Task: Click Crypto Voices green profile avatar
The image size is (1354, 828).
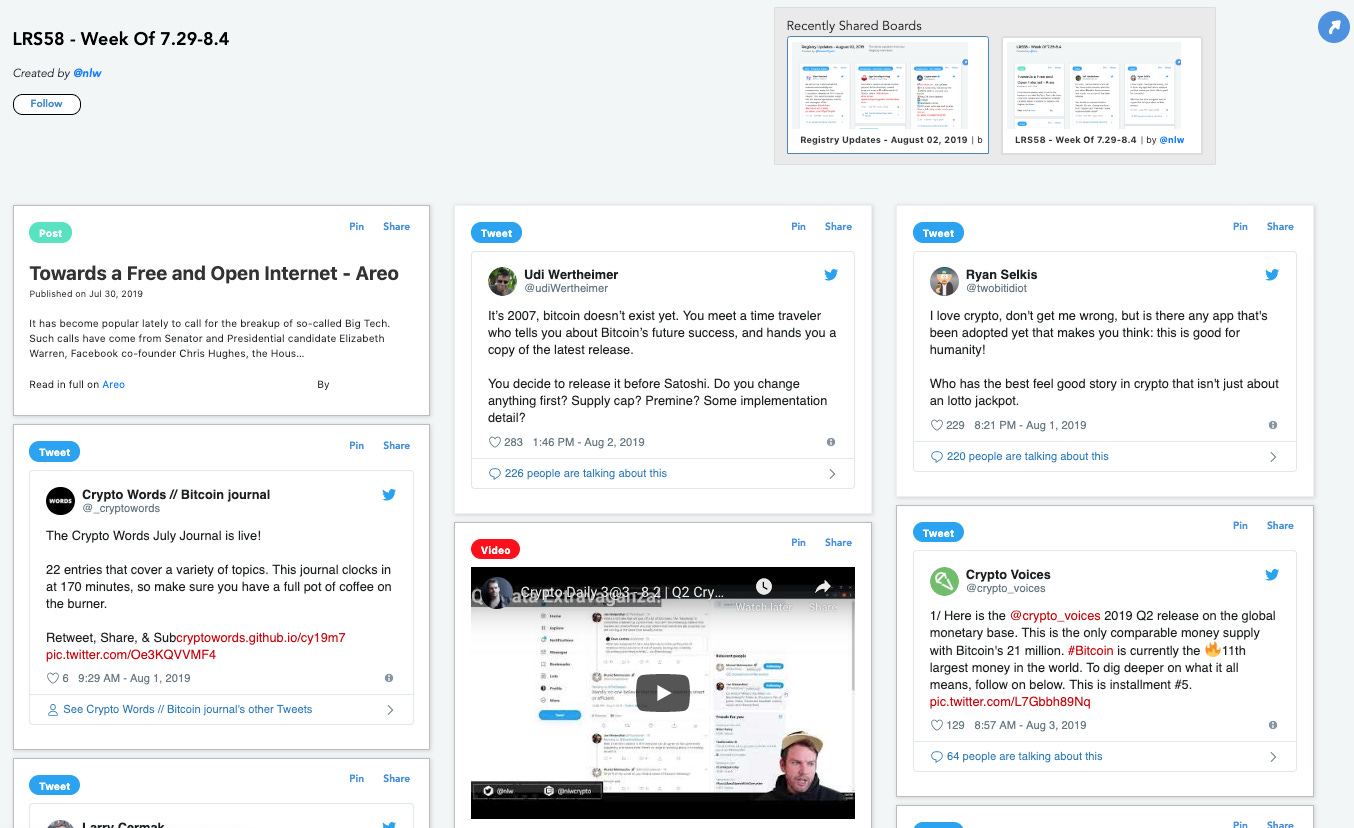Action: click(x=944, y=581)
